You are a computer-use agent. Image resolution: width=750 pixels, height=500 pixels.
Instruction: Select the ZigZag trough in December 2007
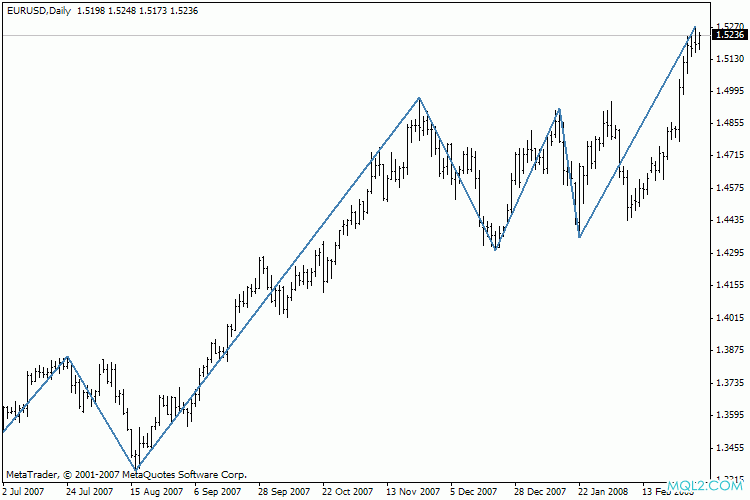click(496, 249)
